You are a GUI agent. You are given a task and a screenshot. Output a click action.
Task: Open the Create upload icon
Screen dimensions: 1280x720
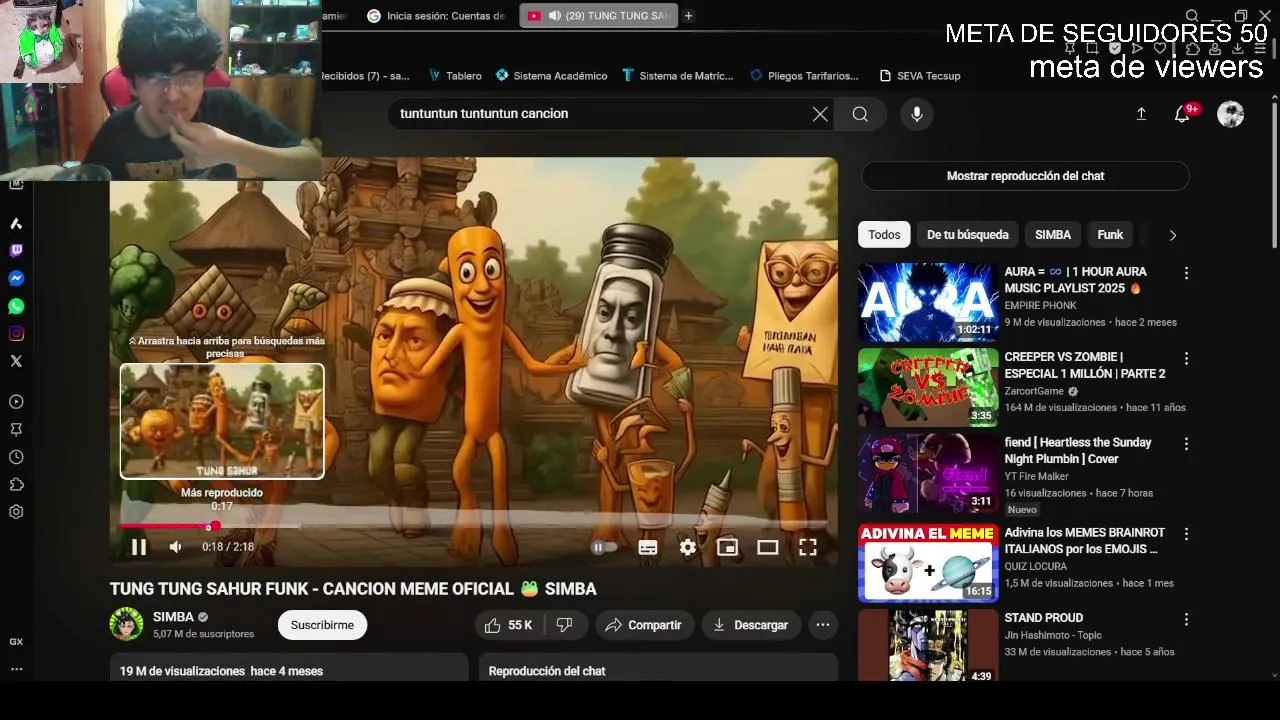coord(1141,114)
